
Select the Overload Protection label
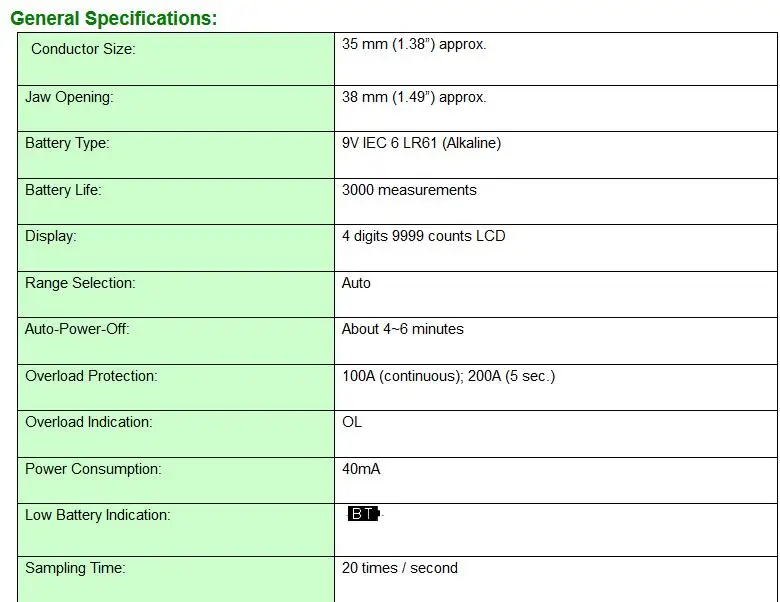91,376
